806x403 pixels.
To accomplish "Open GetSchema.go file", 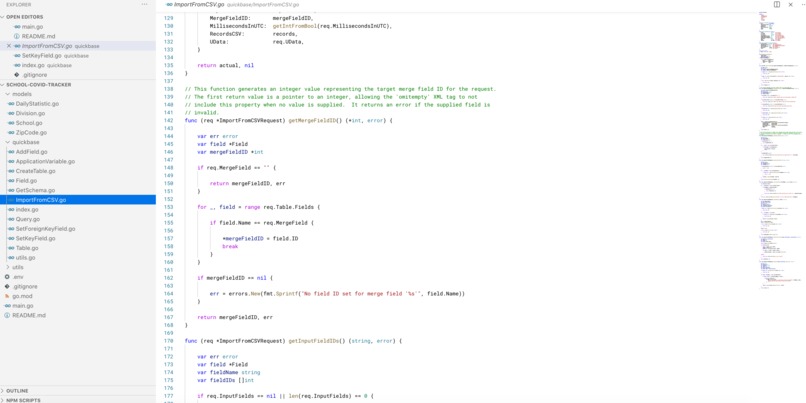I will click(x=35, y=190).
